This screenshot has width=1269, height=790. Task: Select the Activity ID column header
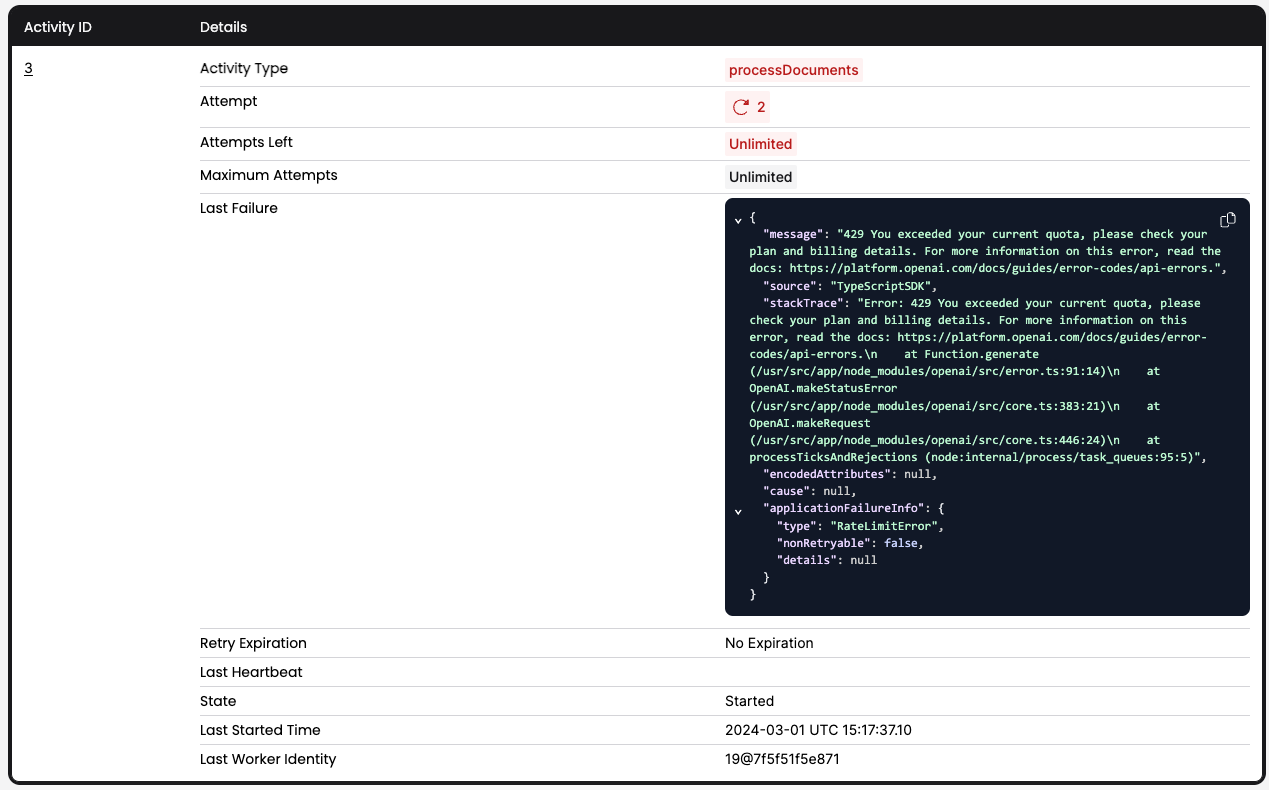point(58,27)
